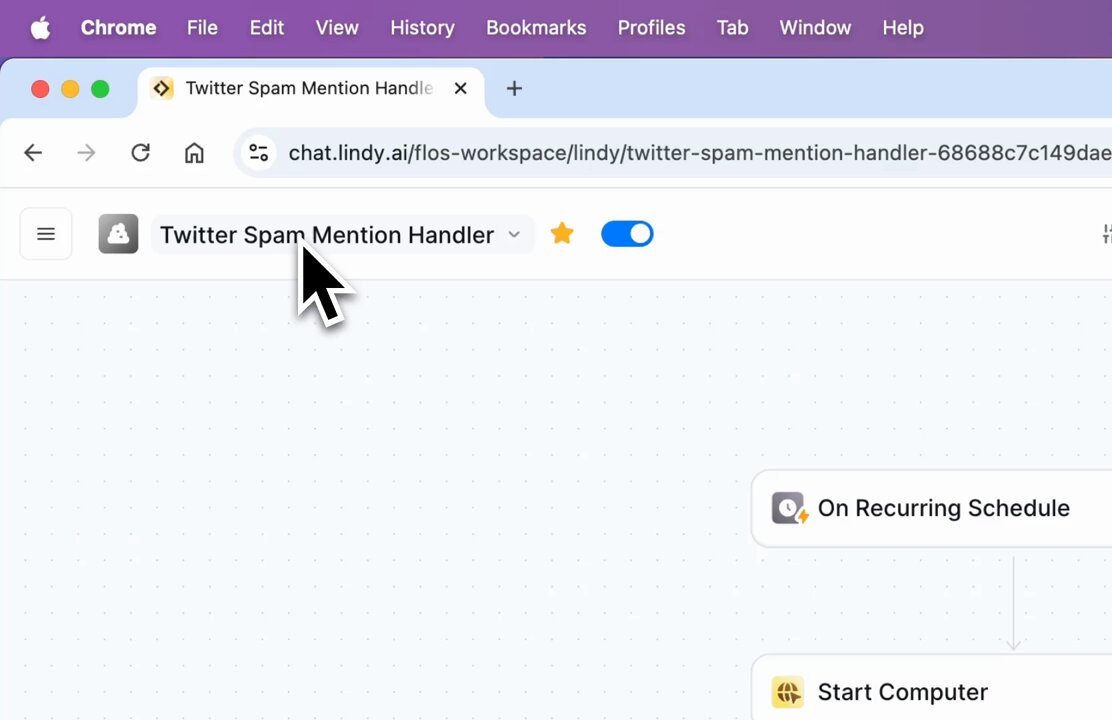Click the gray agent avatar icon

click(118, 234)
